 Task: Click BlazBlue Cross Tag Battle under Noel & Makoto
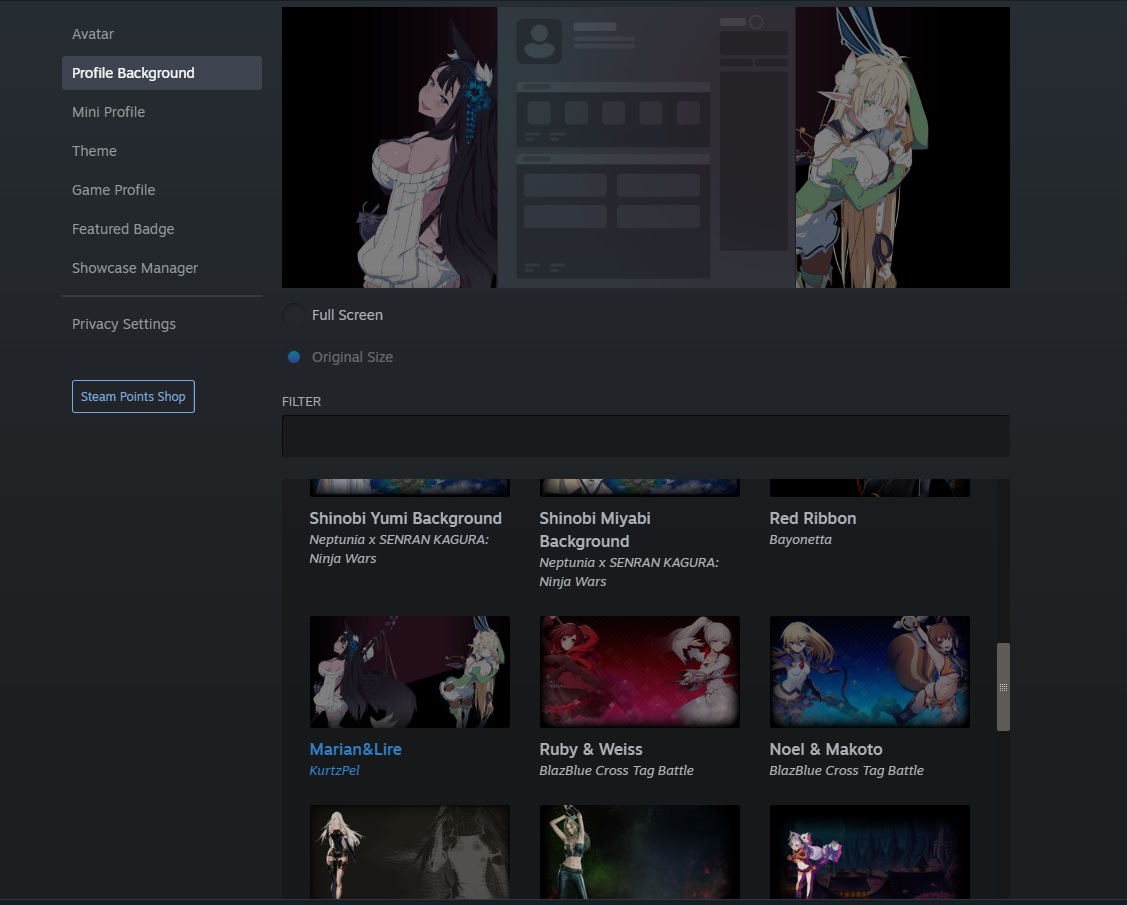pos(846,771)
